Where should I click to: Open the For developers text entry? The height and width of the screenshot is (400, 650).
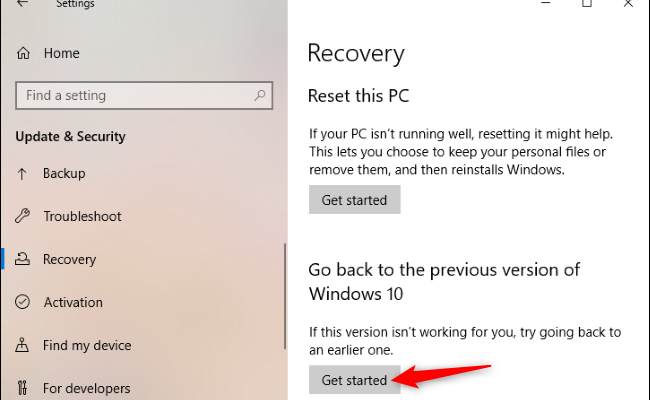tap(87, 388)
